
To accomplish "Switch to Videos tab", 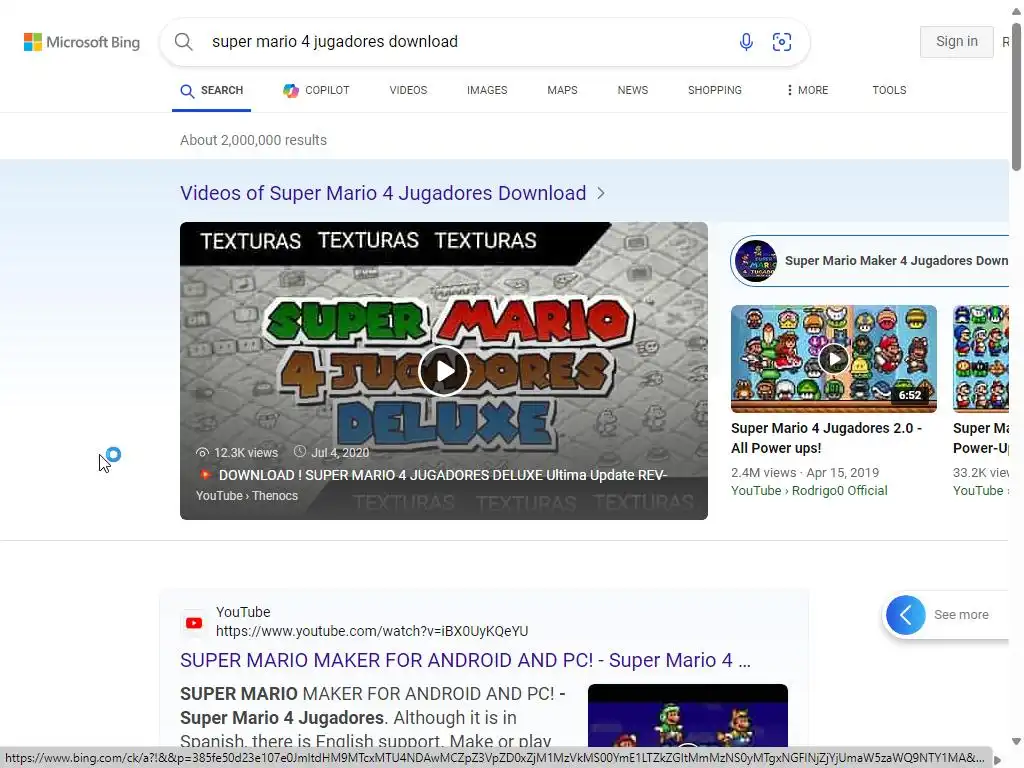I will point(408,90).
